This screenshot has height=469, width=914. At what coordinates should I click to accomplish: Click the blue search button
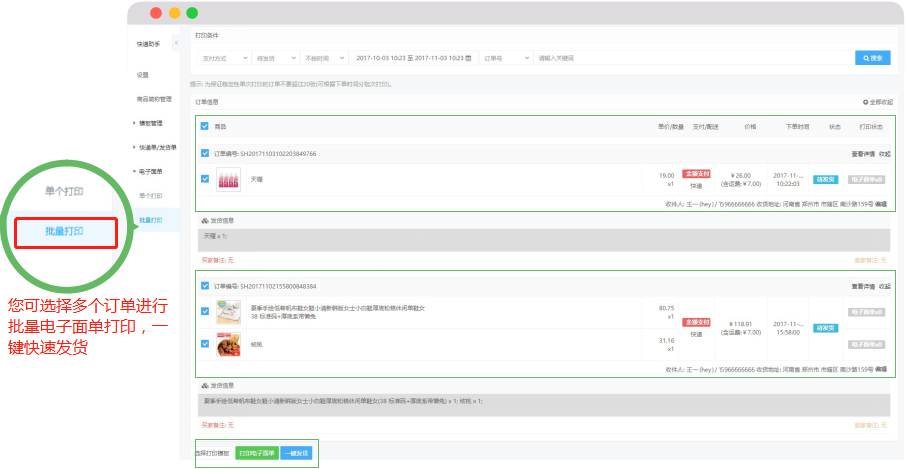(x=872, y=58)
